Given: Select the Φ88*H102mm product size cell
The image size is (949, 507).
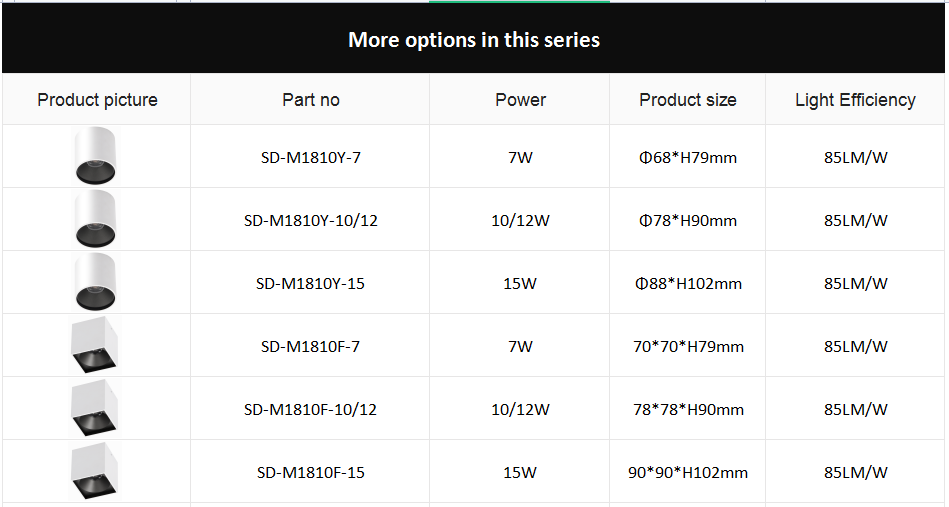Looking at the screenshot, I should pyautogui.click(x=688, y=284).
